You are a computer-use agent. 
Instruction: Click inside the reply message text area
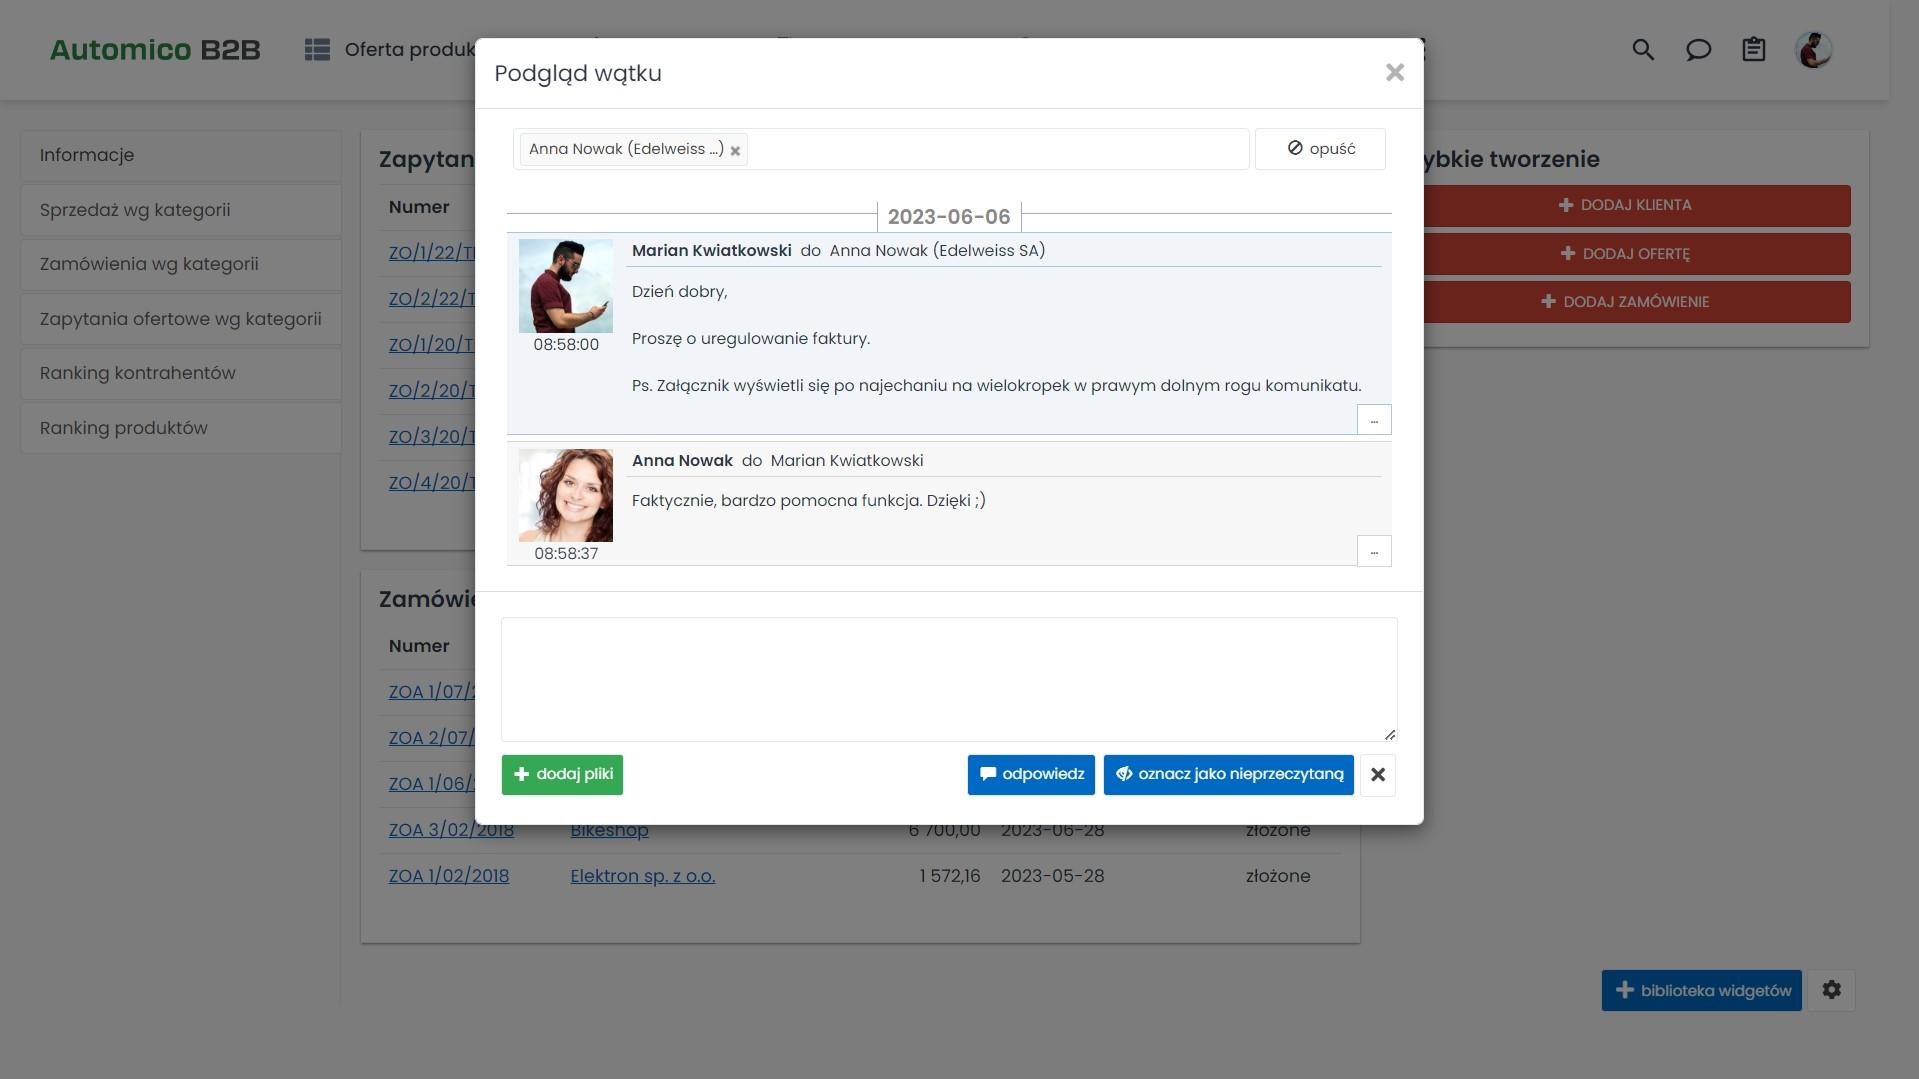coord(948,679)
